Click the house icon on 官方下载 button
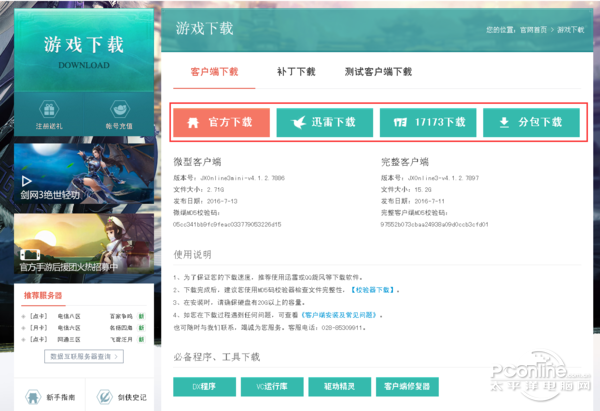This screenshot has width=600, height=411. click(x=194, y=122)
